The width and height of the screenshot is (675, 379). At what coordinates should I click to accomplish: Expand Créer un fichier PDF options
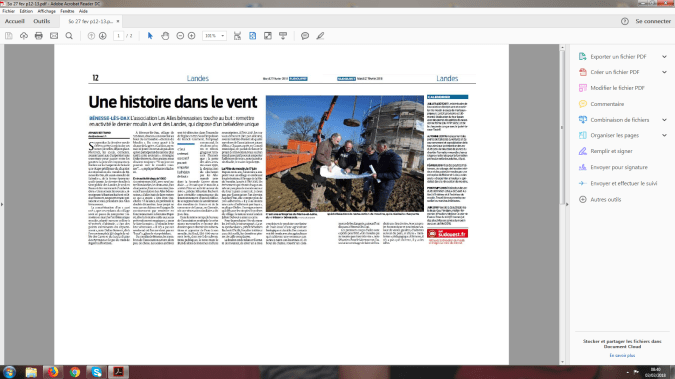coord(664,72)
